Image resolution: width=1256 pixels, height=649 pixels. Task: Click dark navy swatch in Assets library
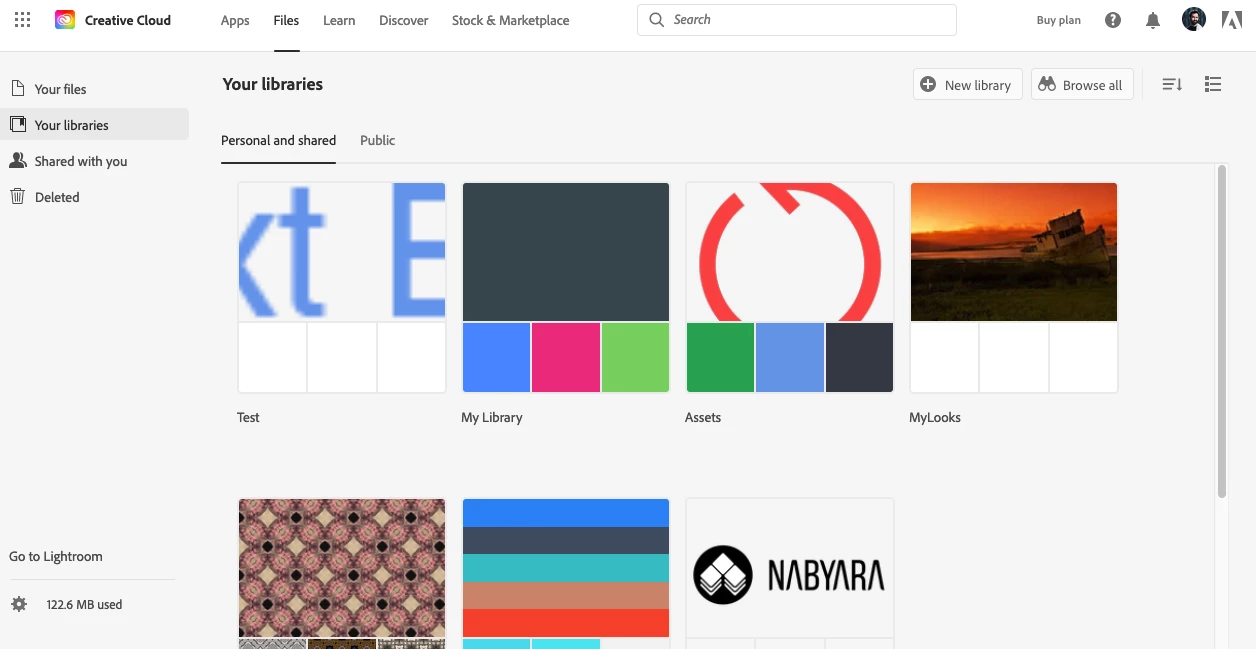pyautogui.click(x=859, y=357)
